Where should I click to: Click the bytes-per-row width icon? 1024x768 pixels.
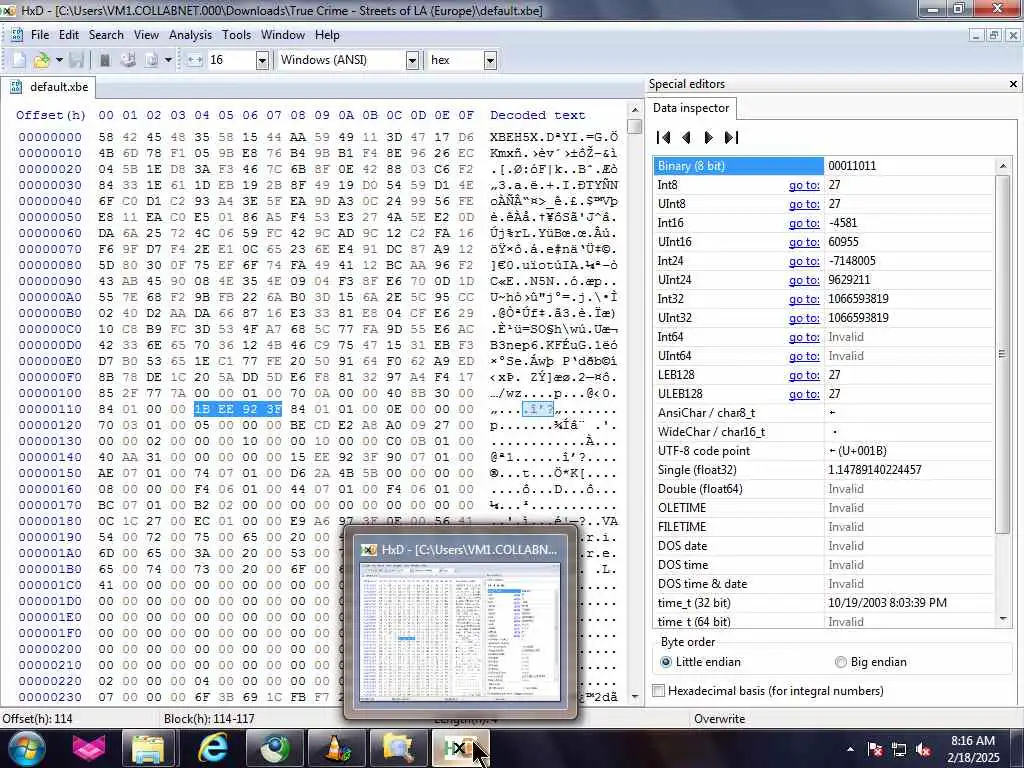(x=195, y=60)
